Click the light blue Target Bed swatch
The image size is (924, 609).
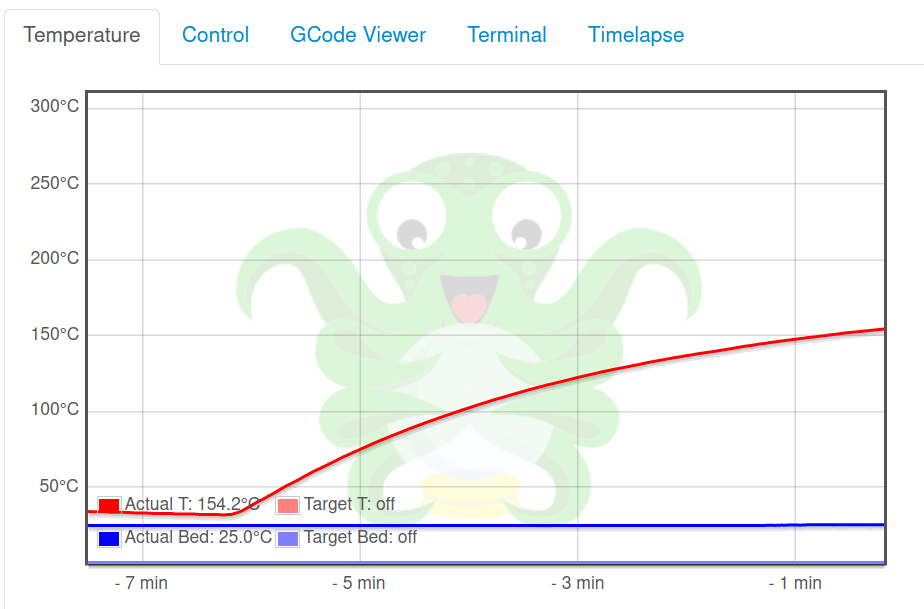tap(288, 538)
